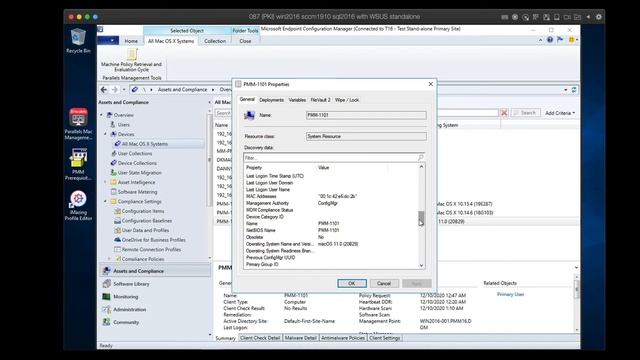Screen dimensions: 640x360
Task: Open navigation history dropdown arrow
Action: tap(124, 89)
